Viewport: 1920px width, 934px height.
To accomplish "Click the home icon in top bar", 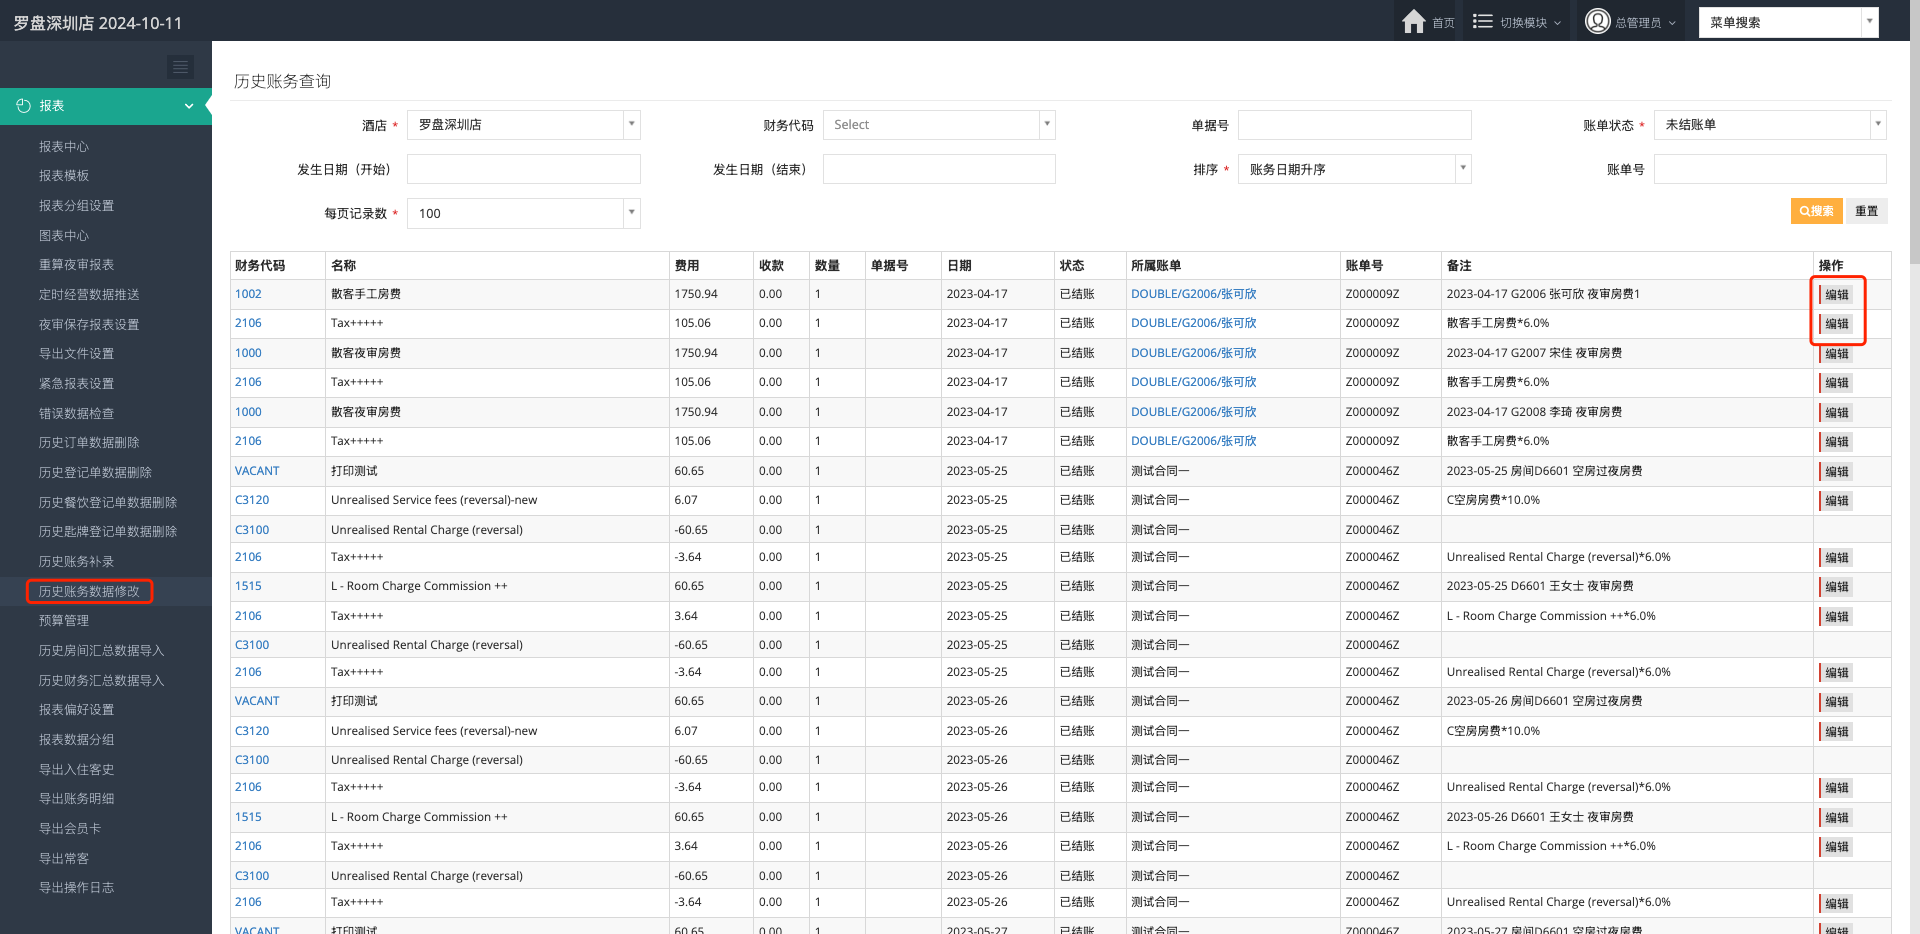I will tap(1413, 22).
